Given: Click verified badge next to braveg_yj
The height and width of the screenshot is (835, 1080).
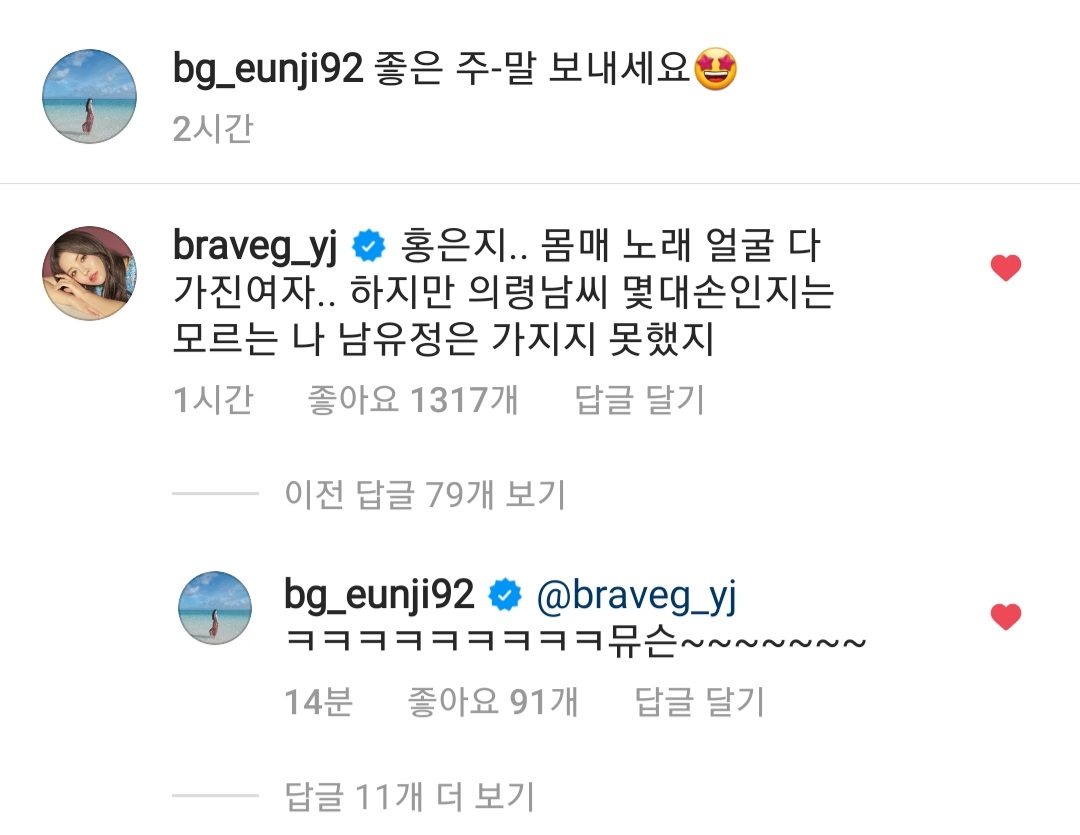Looking at the screenshot, I should (369, 247).
